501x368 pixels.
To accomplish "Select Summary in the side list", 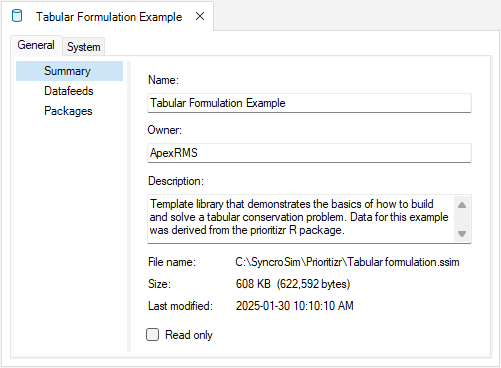I will click(69, 71).
